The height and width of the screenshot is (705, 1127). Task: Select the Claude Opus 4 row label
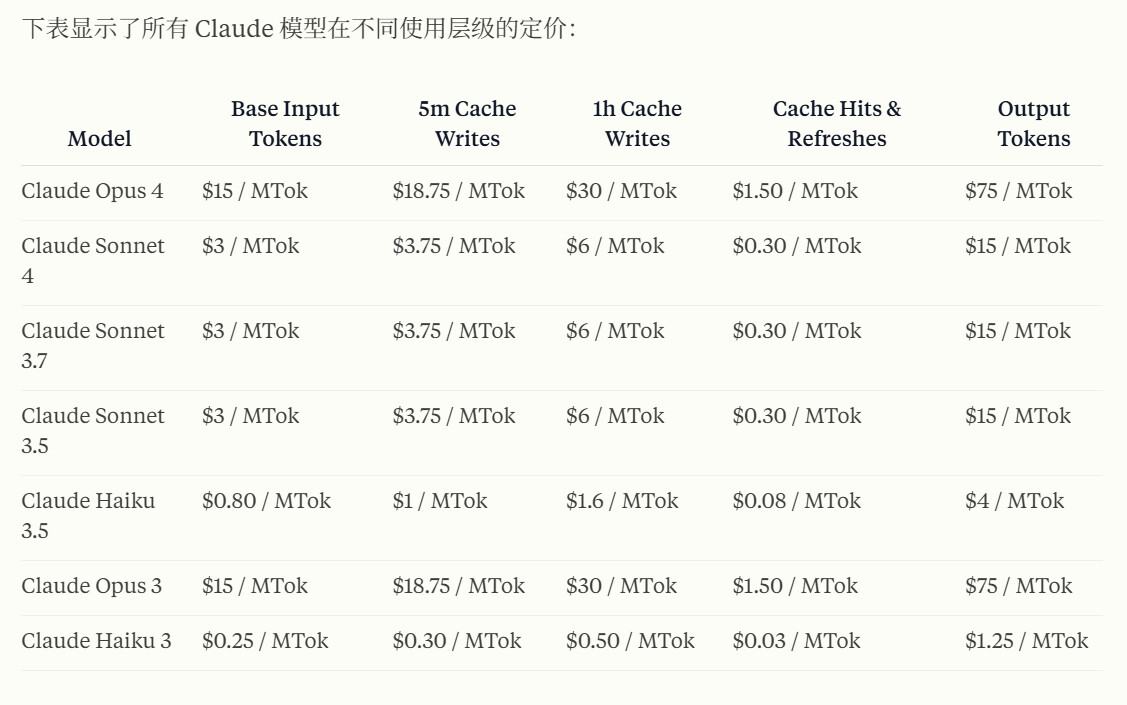92,191
